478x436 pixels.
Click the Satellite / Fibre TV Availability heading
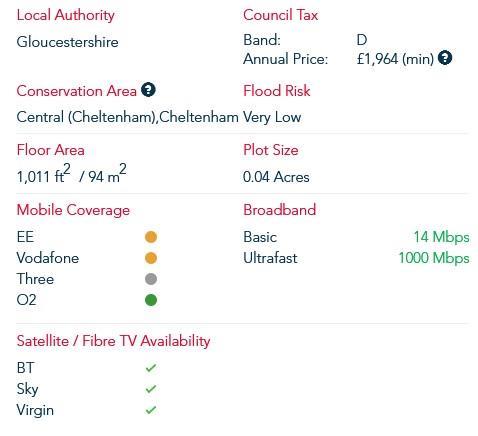click(113, 341)
